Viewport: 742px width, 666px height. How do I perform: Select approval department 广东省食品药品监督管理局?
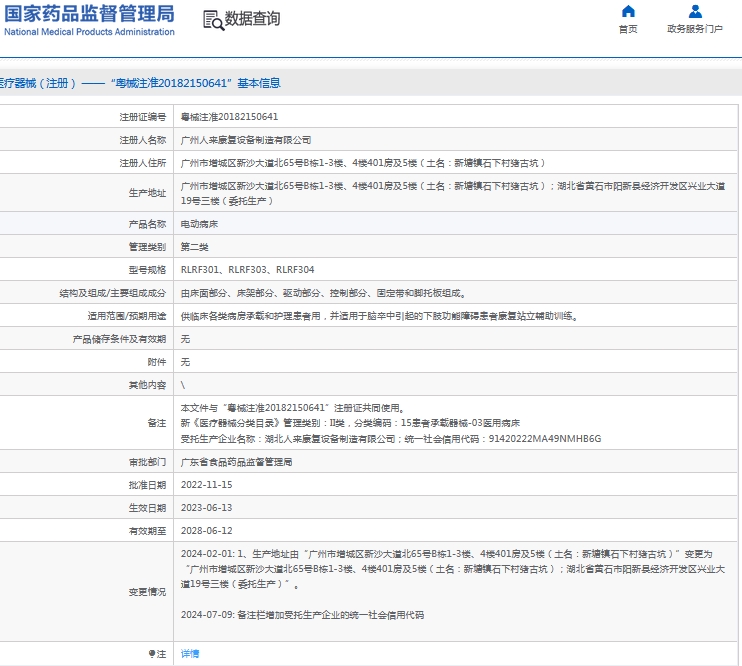236,462
